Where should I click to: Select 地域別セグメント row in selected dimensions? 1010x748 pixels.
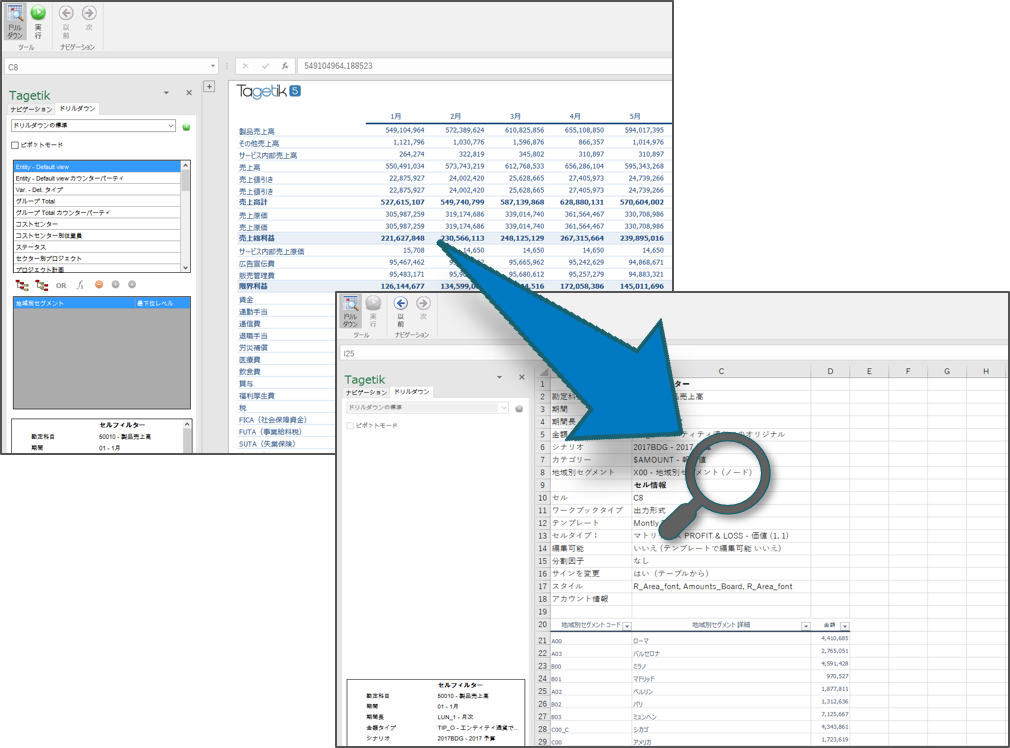click(x=102, y=303)
